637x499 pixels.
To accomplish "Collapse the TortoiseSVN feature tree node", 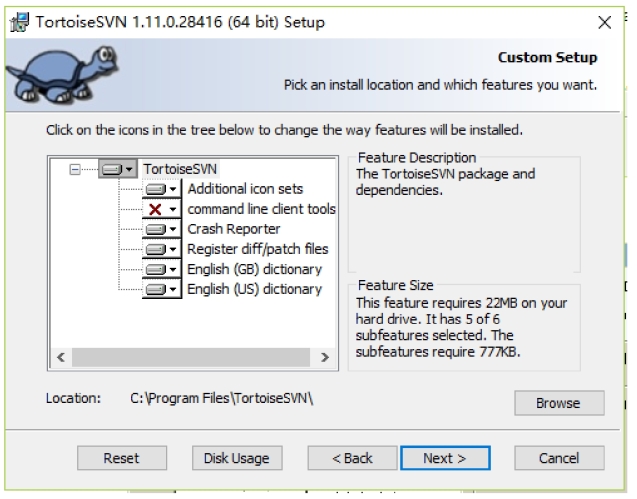I will tap(75, 169).
